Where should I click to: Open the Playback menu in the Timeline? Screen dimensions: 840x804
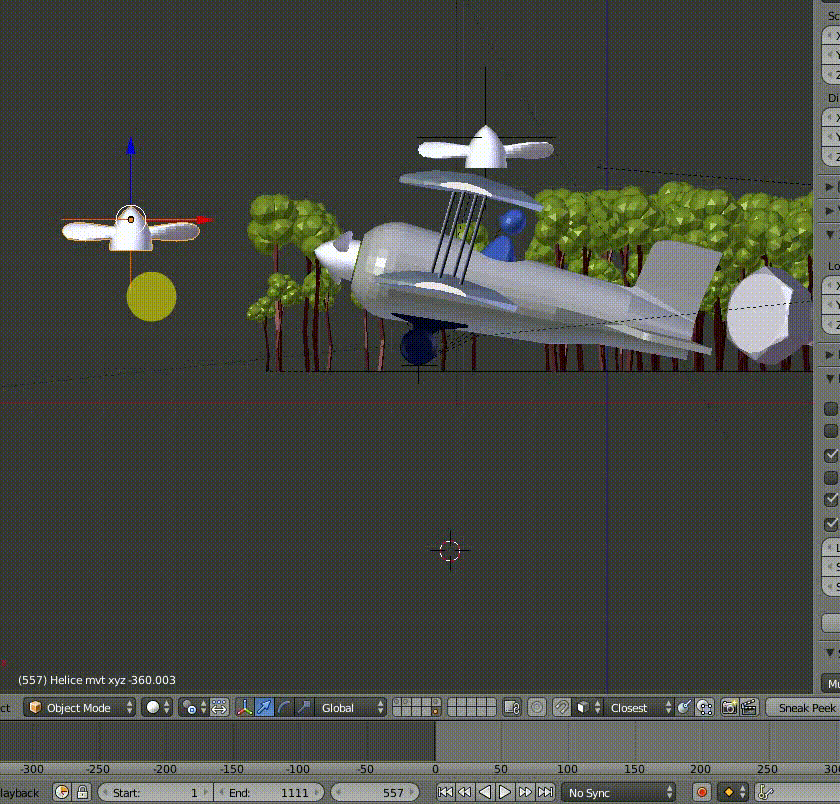[20, 792]
